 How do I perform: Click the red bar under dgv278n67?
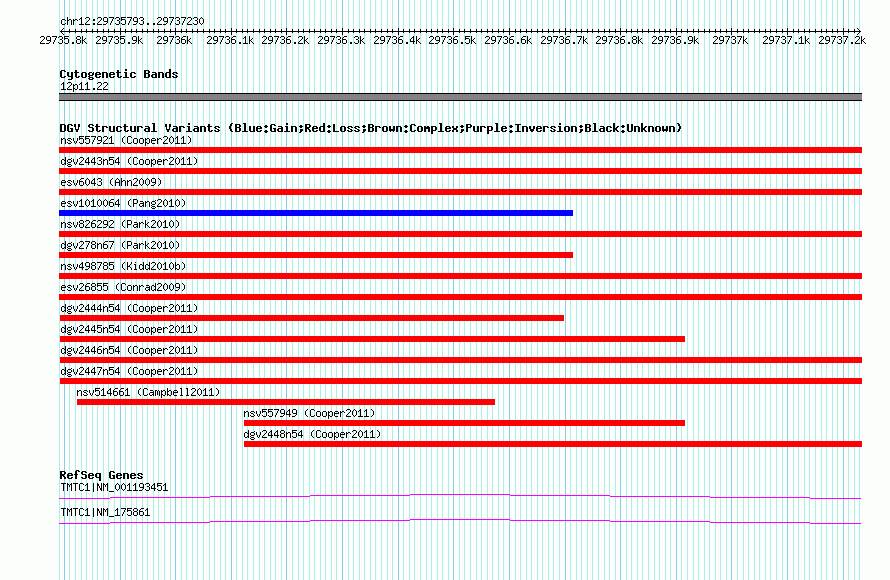[316, 255]
